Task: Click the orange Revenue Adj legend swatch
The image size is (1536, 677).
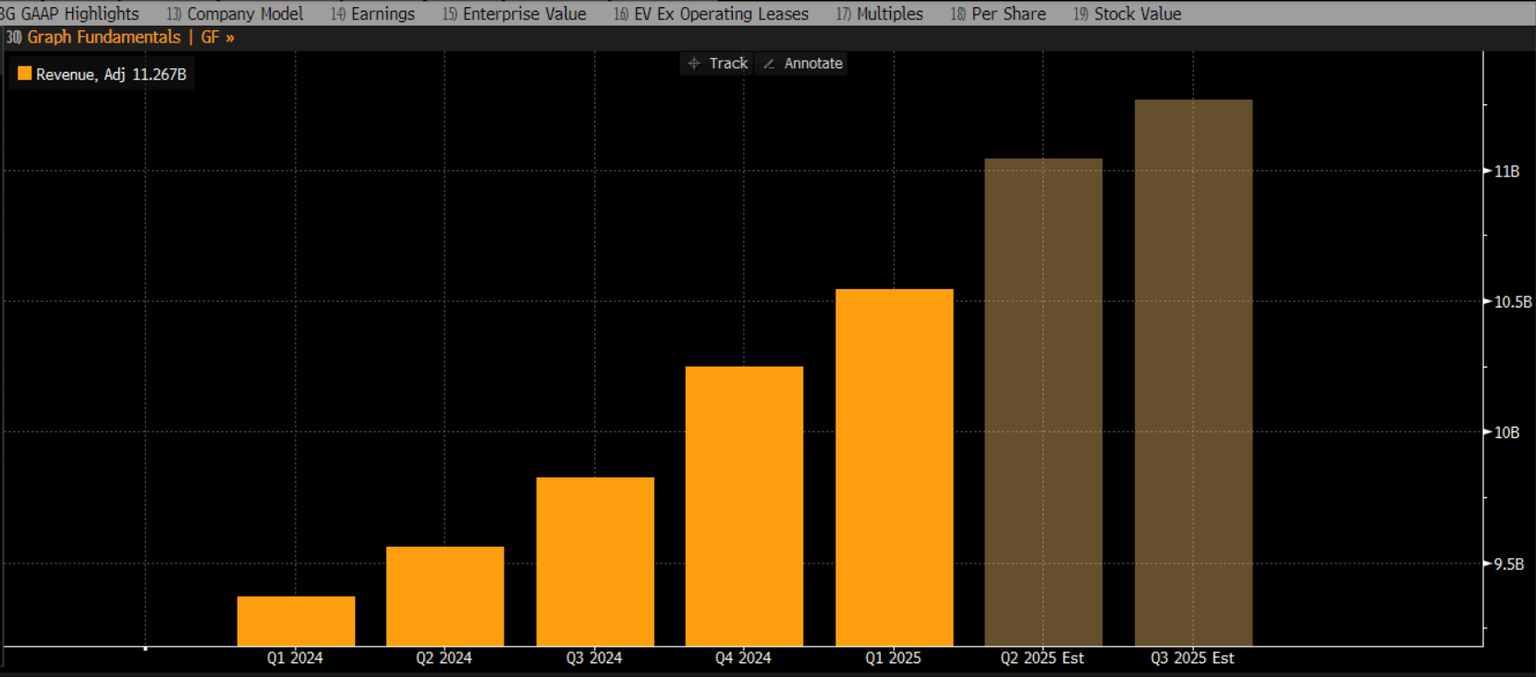Action: pos(25,74)
